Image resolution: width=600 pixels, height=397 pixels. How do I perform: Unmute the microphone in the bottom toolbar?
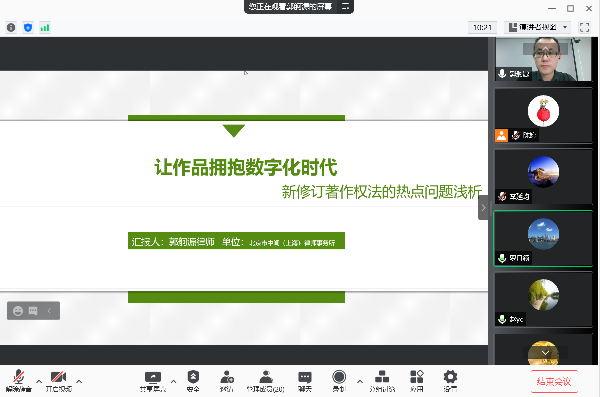tap(18, 381)
